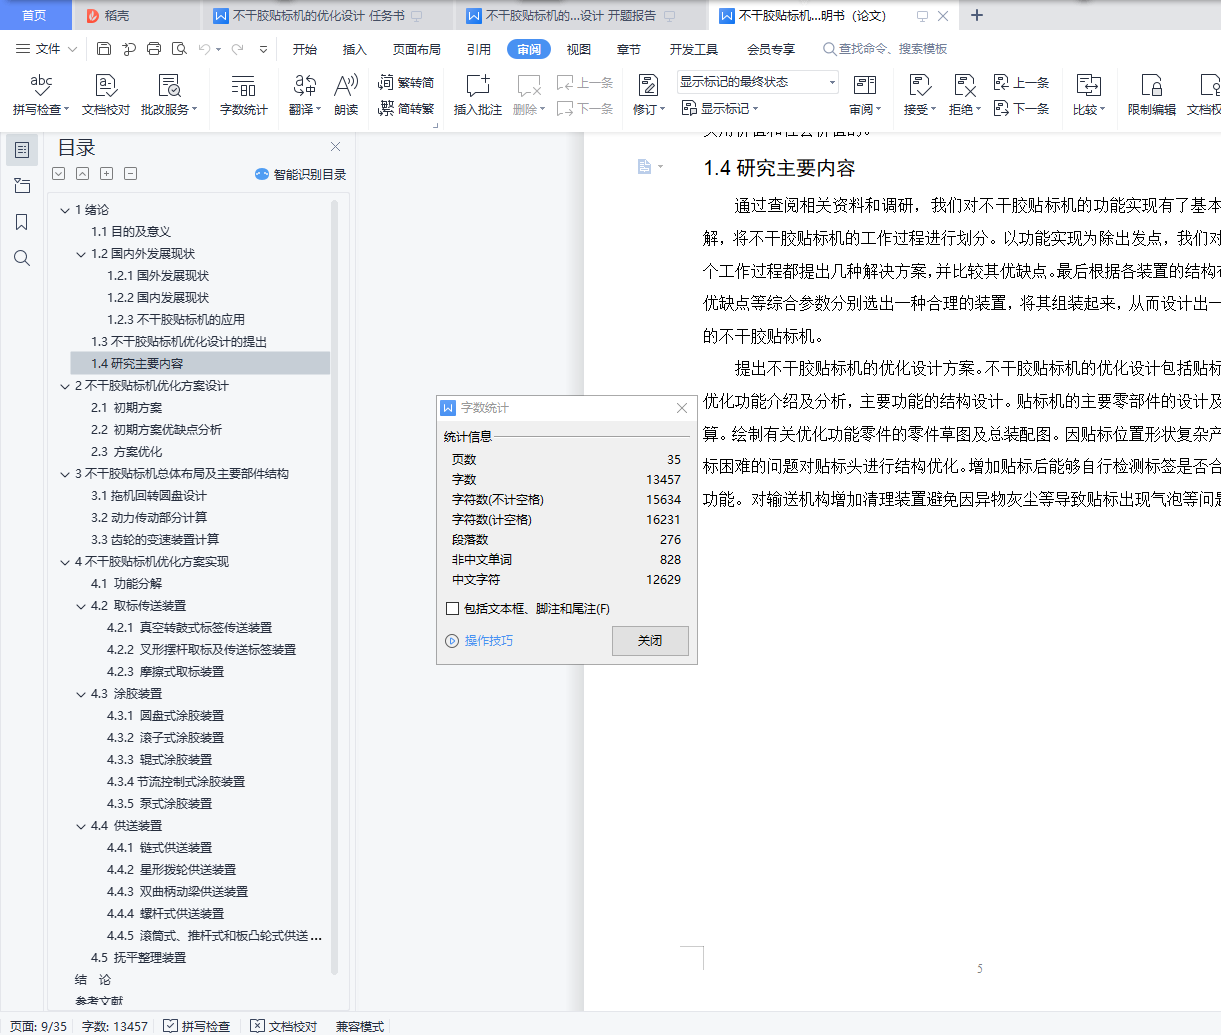Open quick access toolbar customize arrow
This screenshot has height=1035, width=1221.
coord(263,49)
